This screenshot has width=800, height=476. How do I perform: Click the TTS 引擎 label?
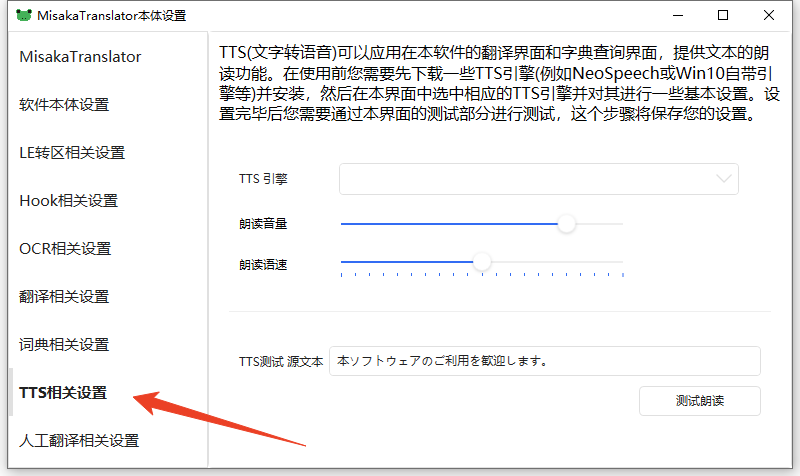click(x=263, y=179)
